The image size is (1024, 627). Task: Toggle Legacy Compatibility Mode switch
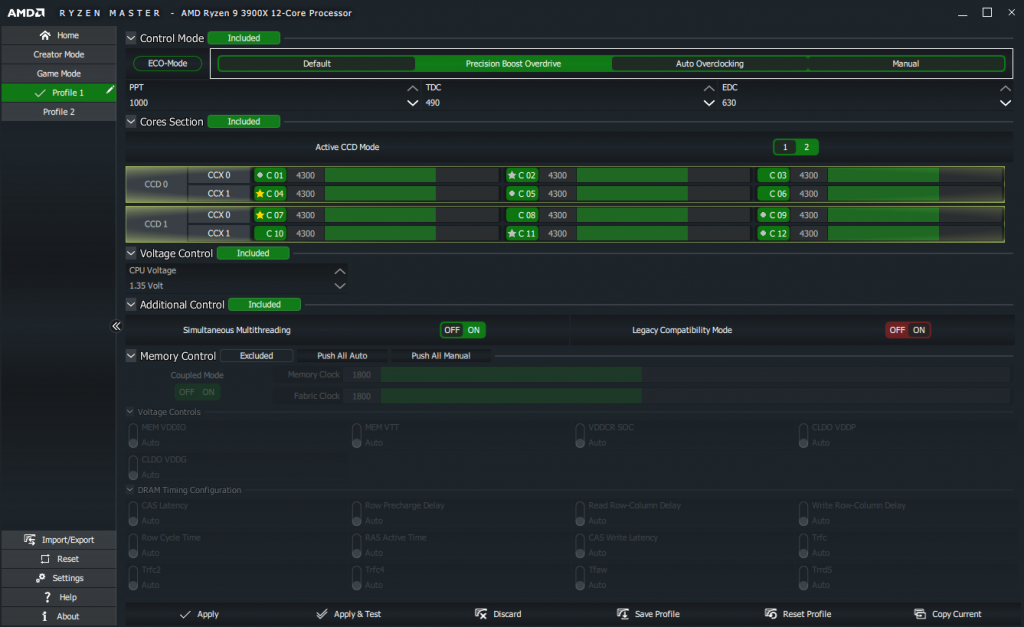pos(908,330)
